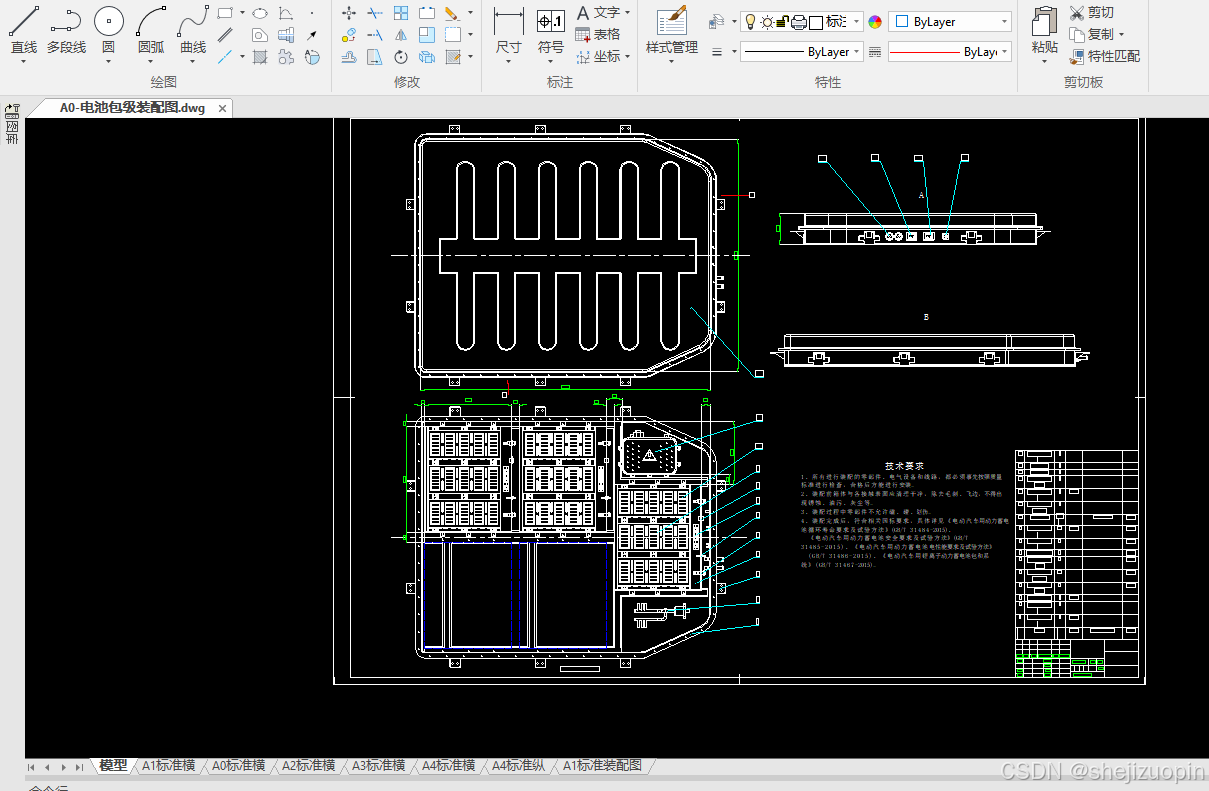The image size is (1209, 791).
Task: Click the rotate tool in 修改 panel
Action: point(401,57)
